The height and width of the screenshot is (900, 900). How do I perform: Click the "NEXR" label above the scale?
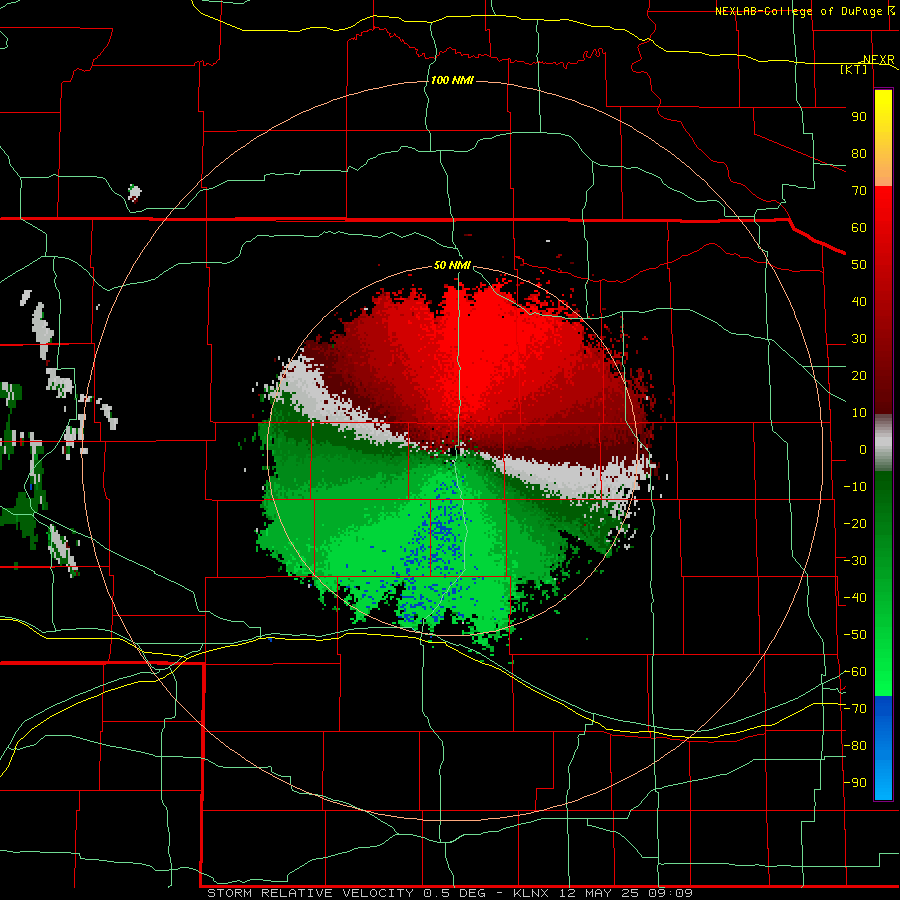point(879,60)
